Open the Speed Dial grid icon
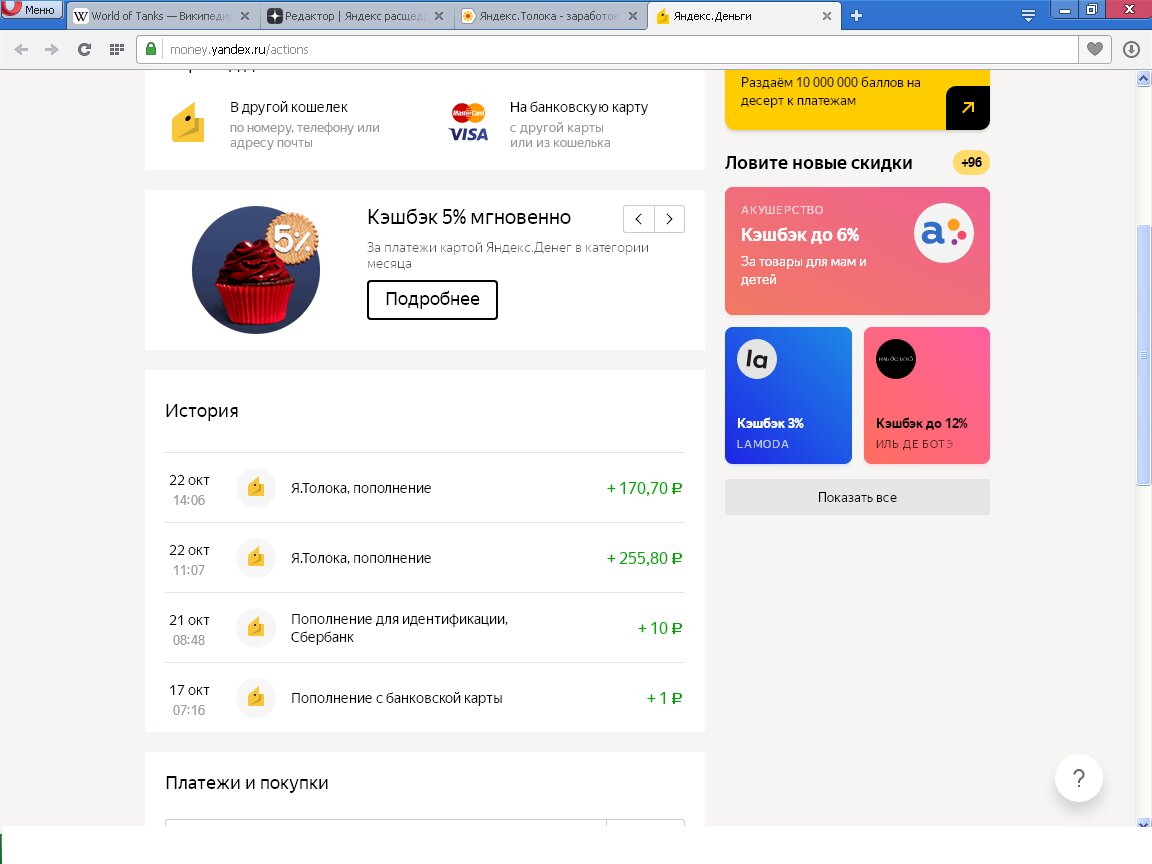 (x=116, y=49)
